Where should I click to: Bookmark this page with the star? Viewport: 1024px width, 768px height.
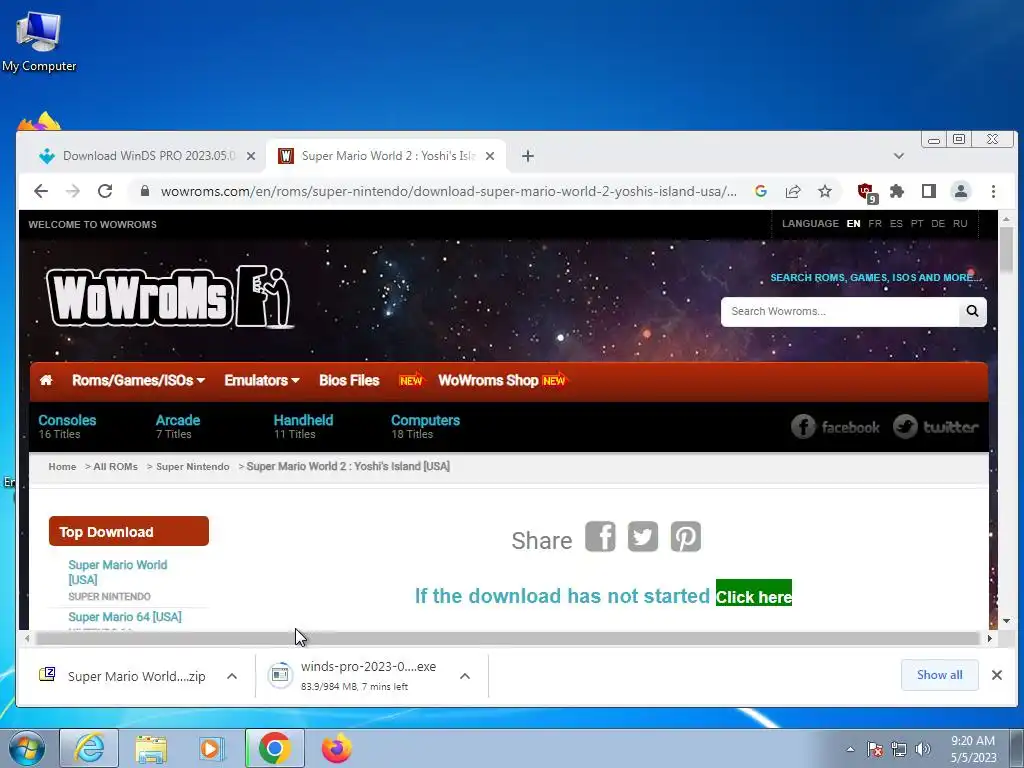coord(825,191)
